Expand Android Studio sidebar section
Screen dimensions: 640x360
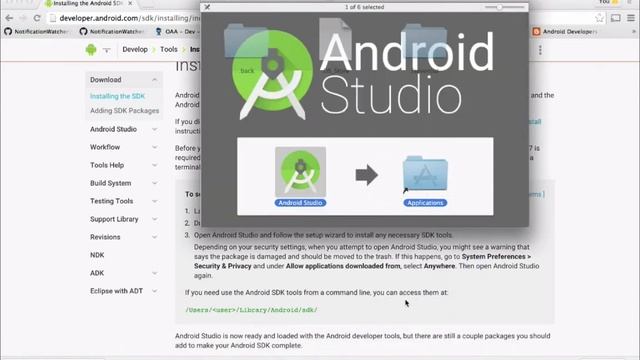tap(155, 129)
